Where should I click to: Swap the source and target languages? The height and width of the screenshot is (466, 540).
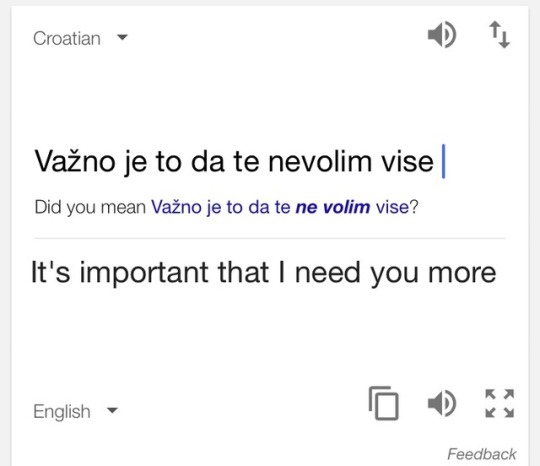click(500, 35)
